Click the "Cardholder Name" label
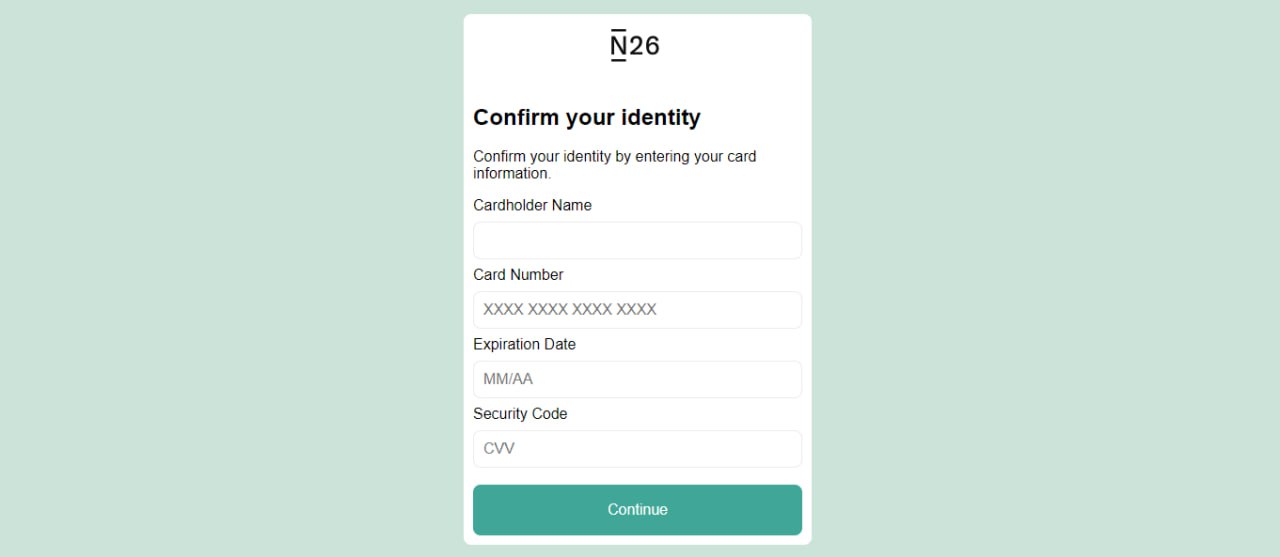Screen dimensions: 1280x557 pyautogui.click(x=532, y=205)
